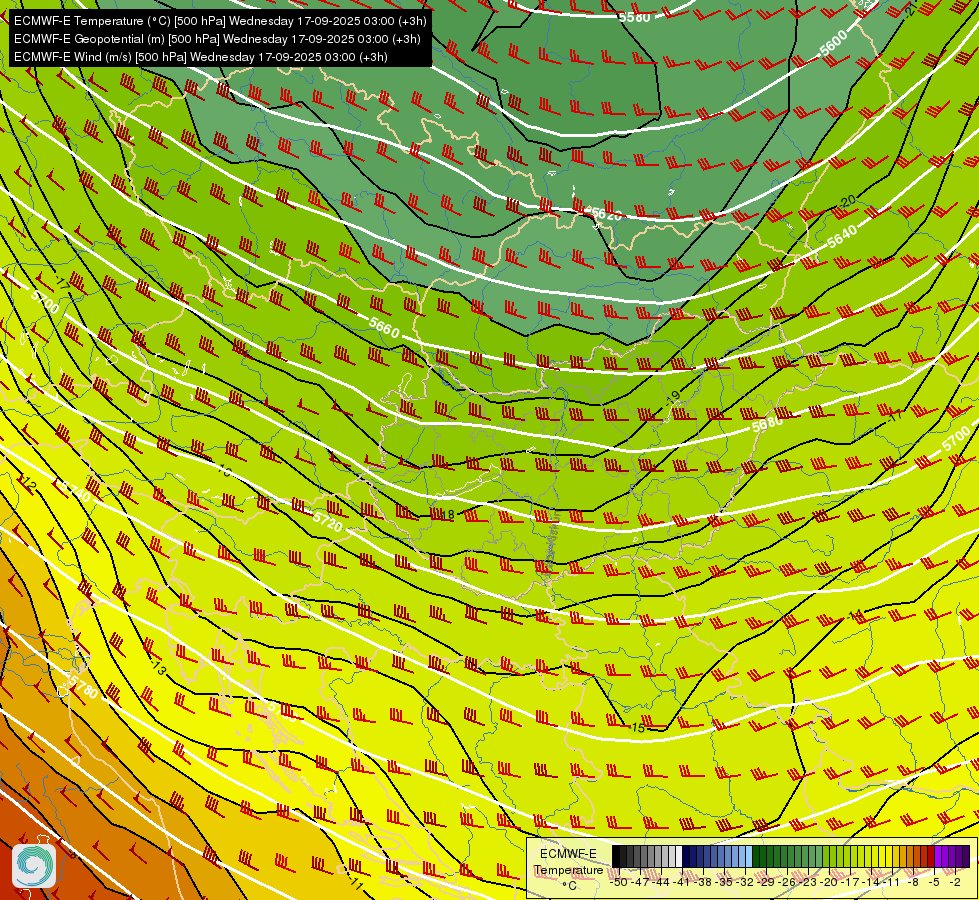Click the white swatch in temperature legend
Screen dimensions: 979x900
click(679, 856)
